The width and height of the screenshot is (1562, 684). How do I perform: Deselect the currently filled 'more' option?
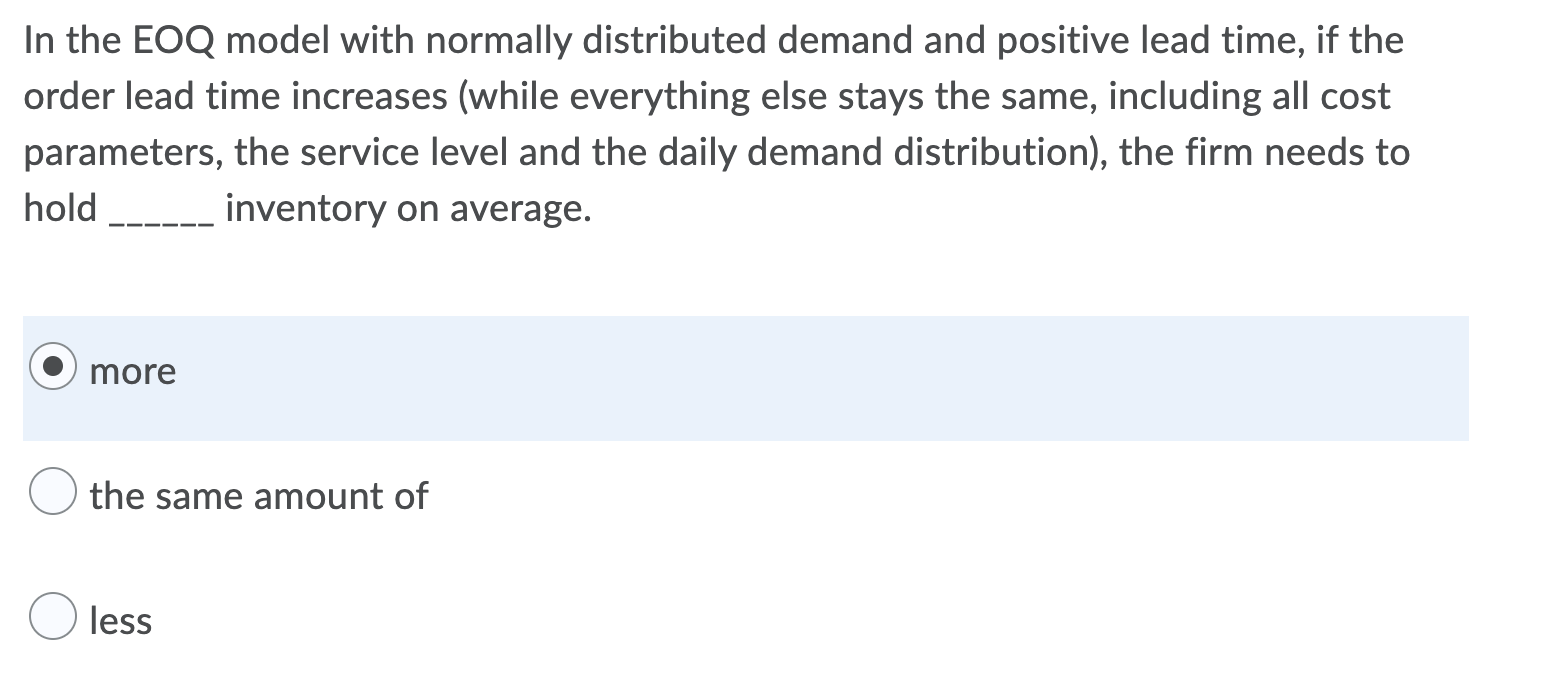pyautogui.click(x=55, y=368)
